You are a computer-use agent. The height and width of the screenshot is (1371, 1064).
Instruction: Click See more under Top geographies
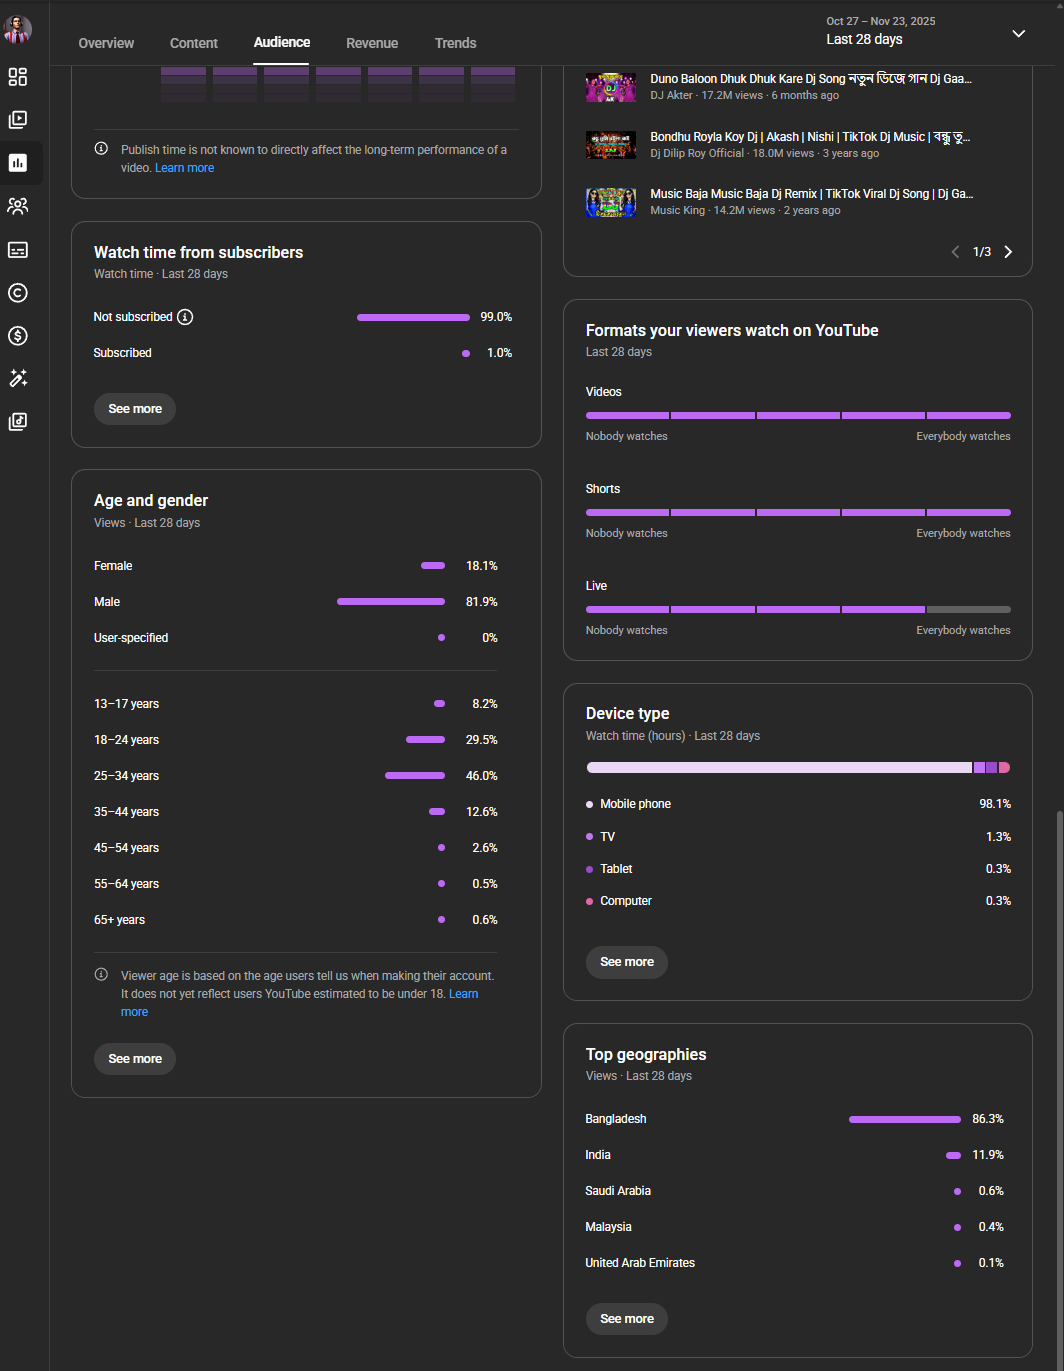point(627,1319)
